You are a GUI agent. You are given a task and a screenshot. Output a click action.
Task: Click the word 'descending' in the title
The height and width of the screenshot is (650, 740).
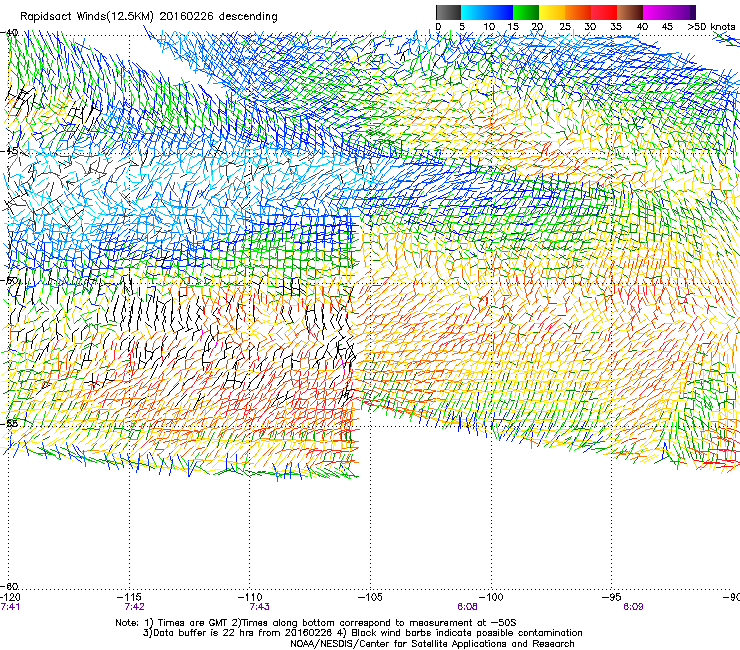248,17
